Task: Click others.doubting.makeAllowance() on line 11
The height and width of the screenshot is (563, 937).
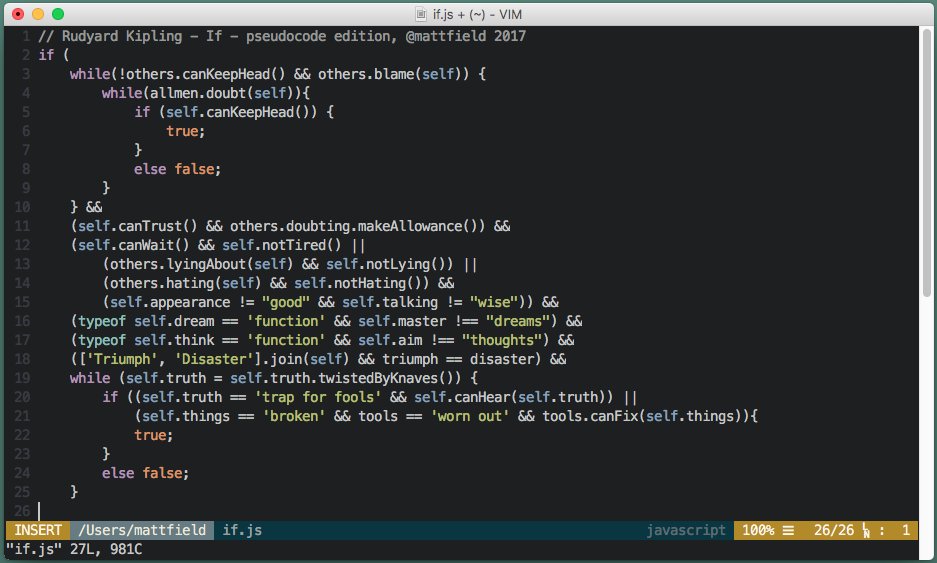Action: (x=354, y=226)
